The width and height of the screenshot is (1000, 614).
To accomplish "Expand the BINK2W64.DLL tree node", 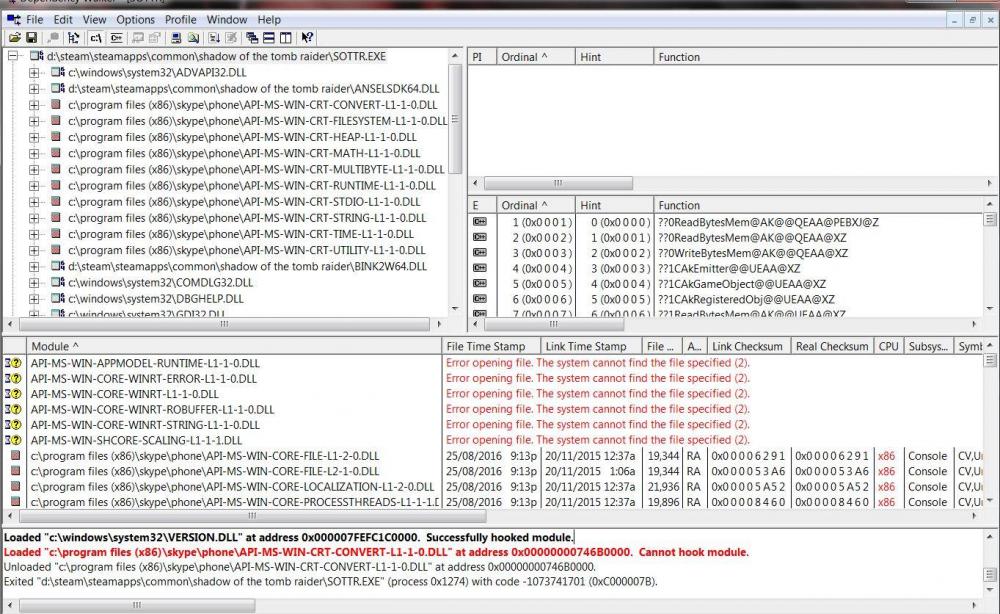I will [x=35, y=266].
